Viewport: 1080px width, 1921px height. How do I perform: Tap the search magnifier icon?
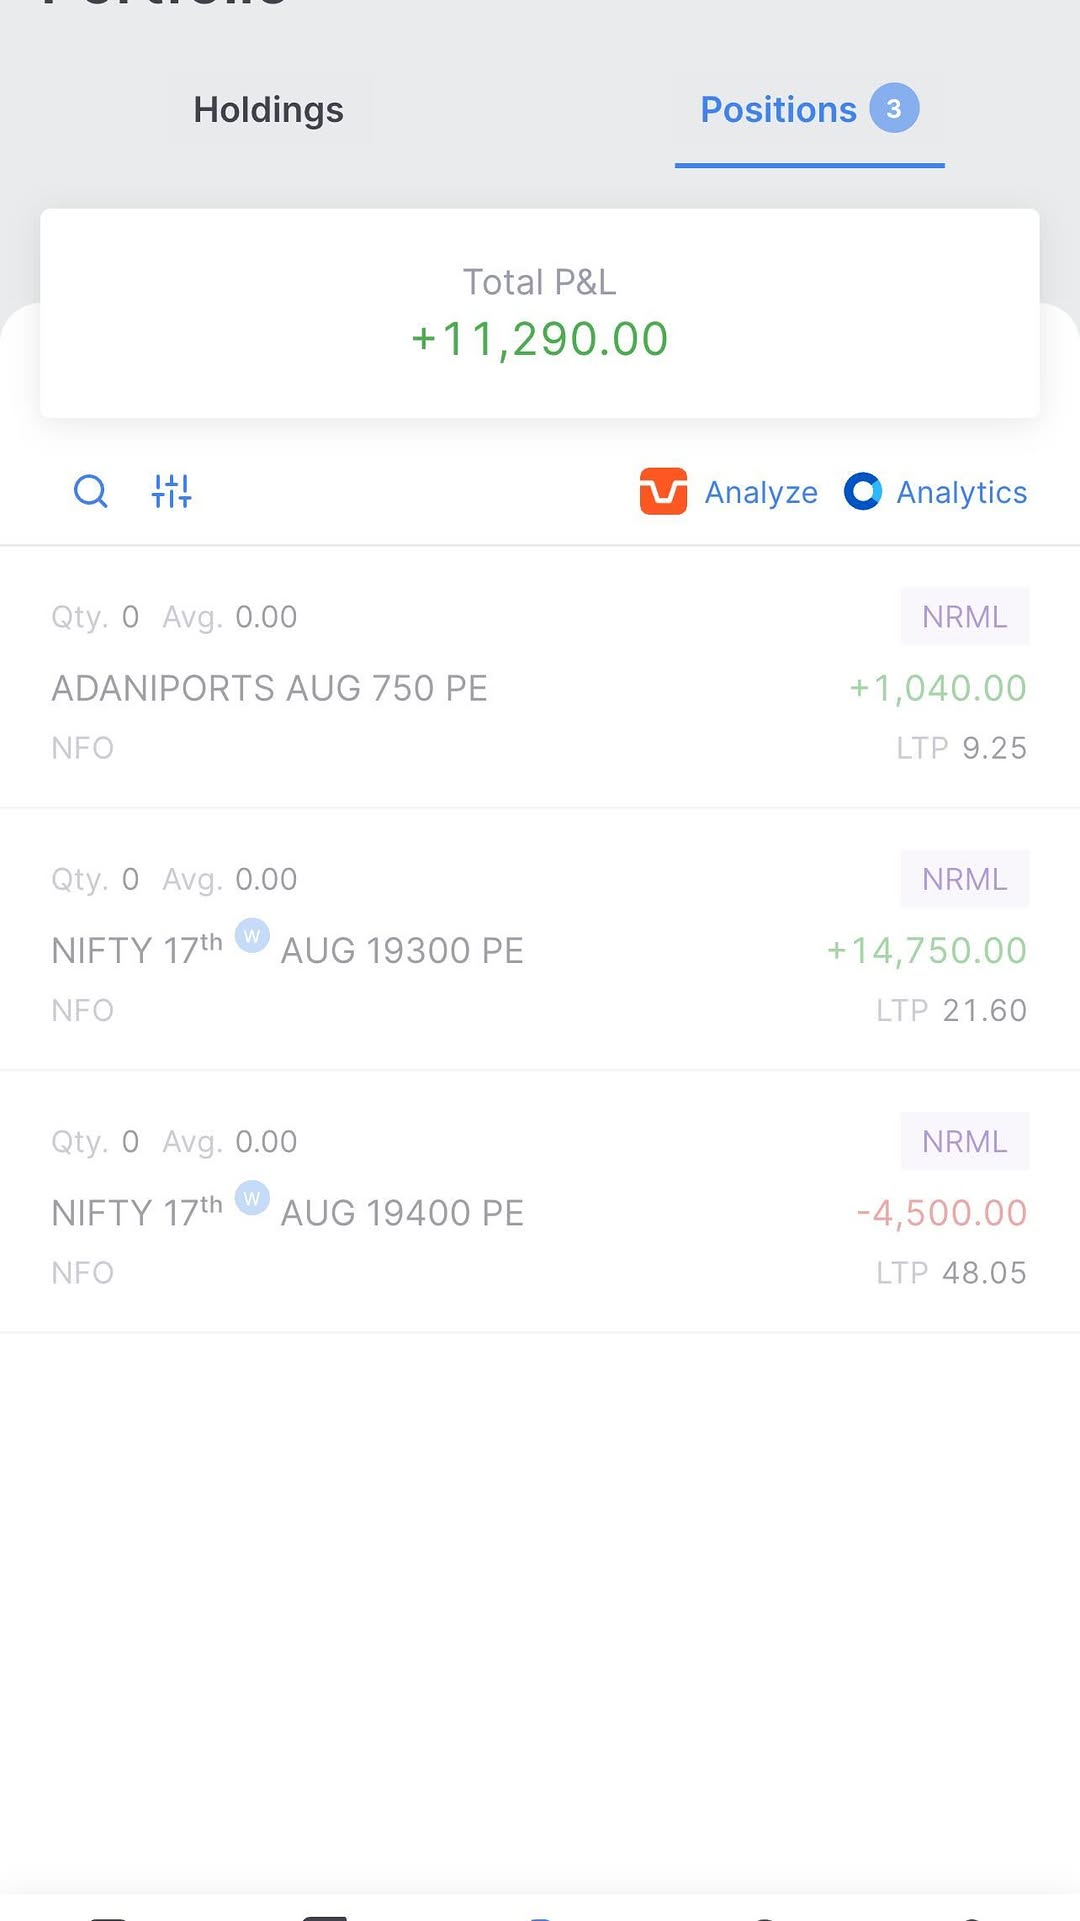pyautogui.click(x=90, y=491)
